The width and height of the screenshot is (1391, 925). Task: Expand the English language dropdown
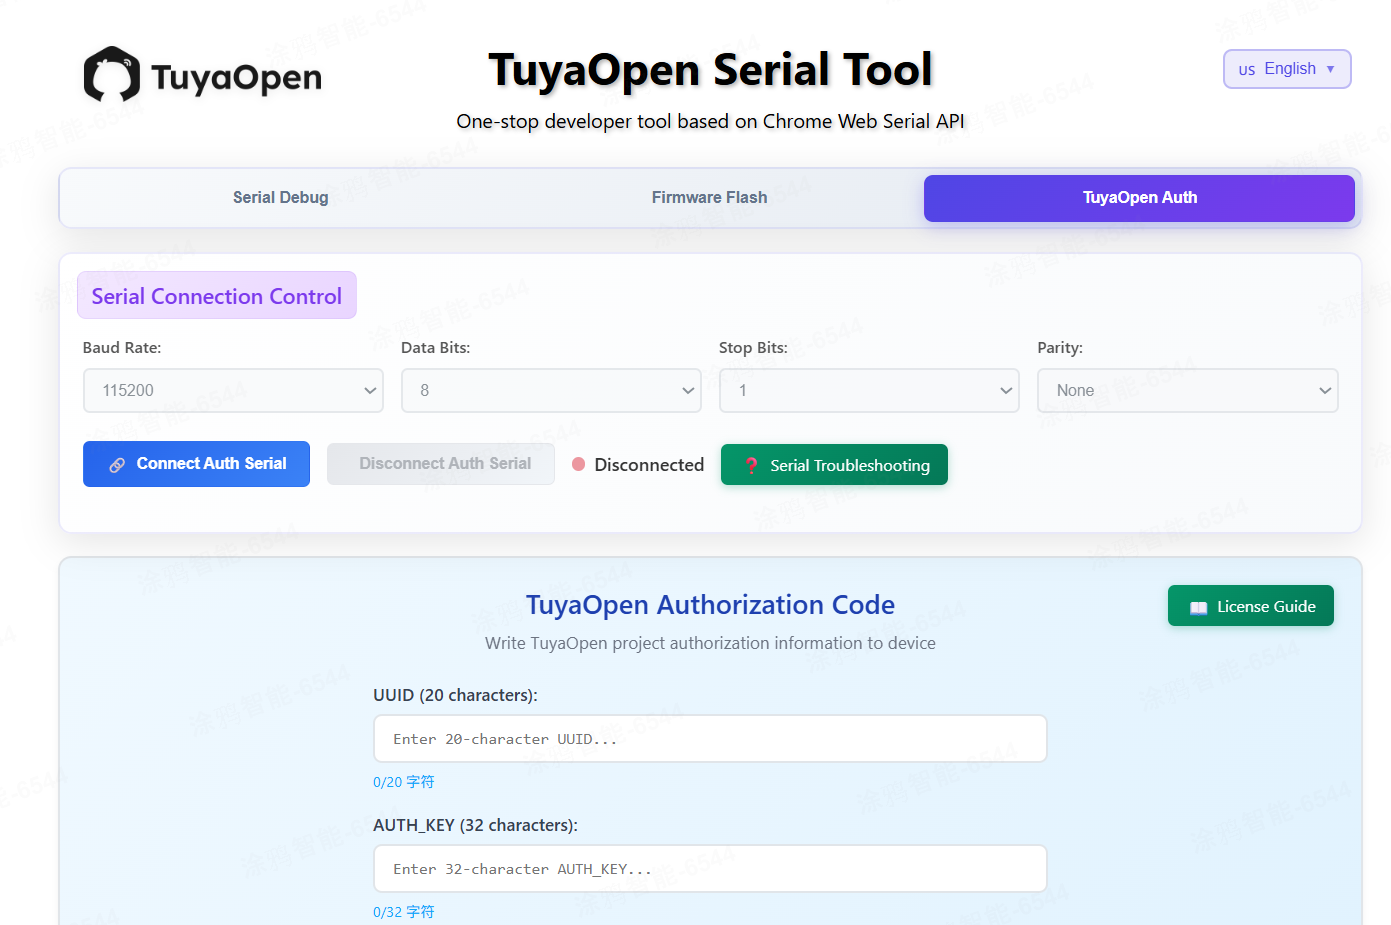pyautogui.click(x=1331, y=69)
